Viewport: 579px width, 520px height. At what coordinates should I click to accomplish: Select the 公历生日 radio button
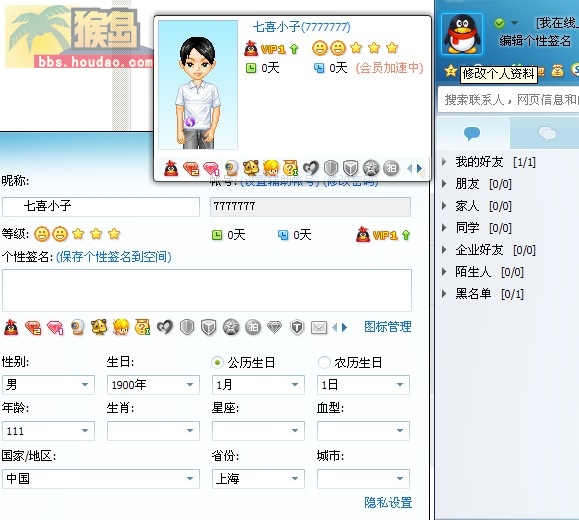pos(217,363)
